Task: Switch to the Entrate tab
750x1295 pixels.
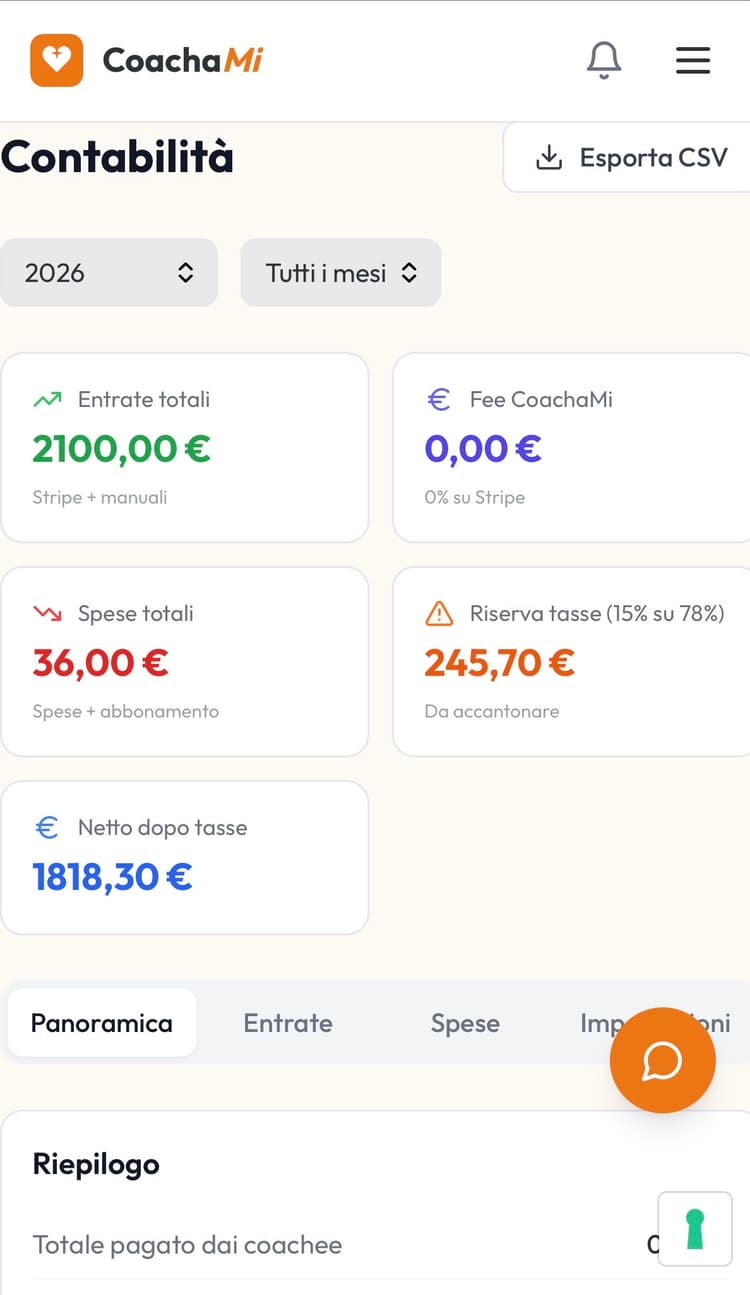Action: pos(287,1023)
